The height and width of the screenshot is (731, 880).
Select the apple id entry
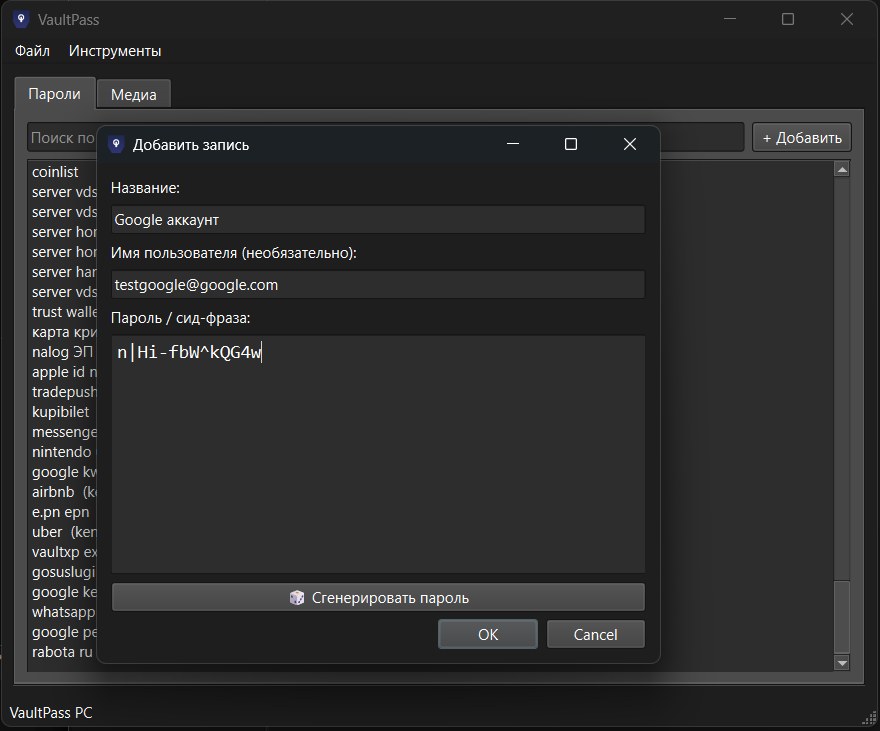[64, 372]
